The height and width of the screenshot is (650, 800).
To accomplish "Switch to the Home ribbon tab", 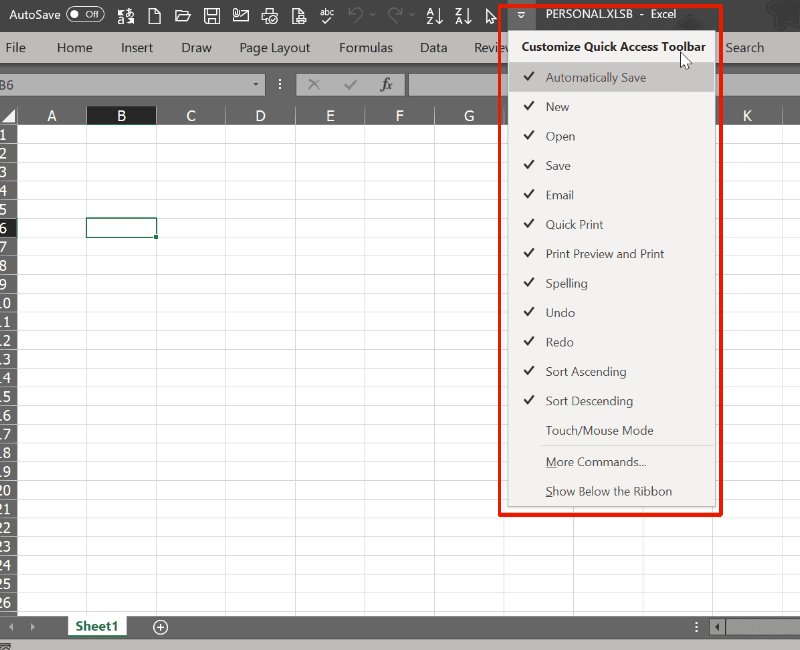I will tap(74, 47).
